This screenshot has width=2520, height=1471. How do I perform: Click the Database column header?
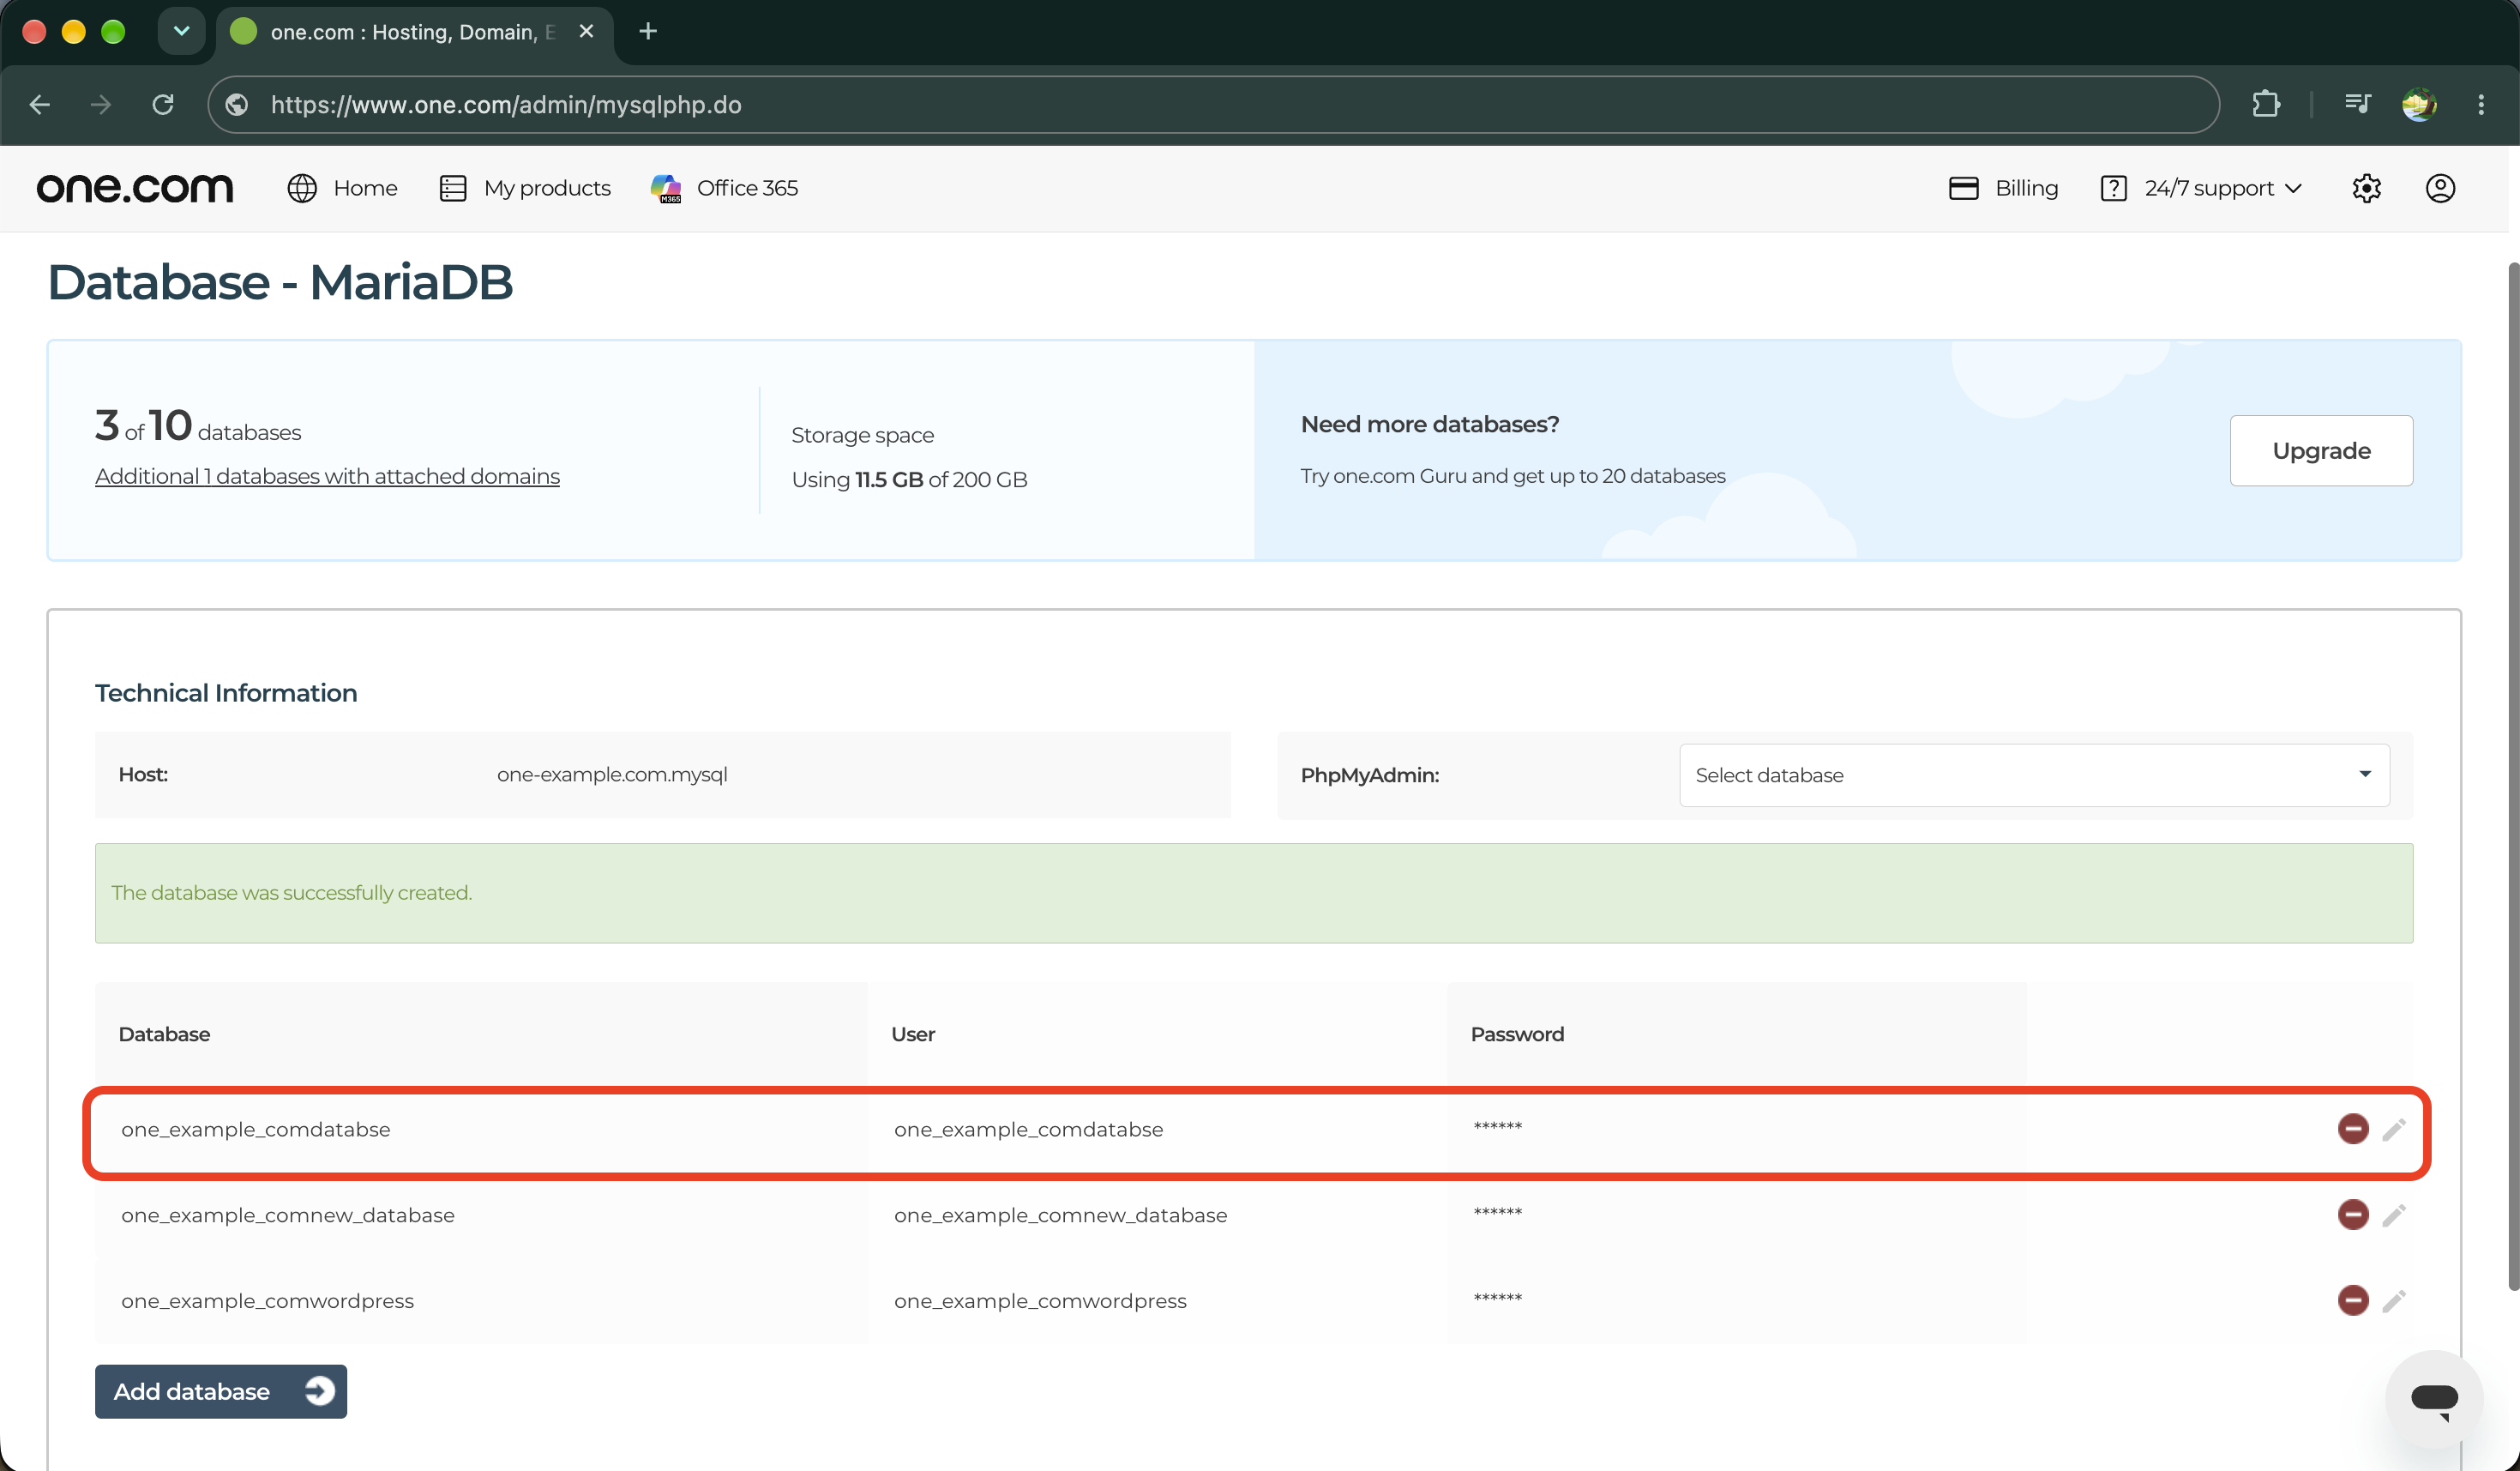coord(164,1034)
